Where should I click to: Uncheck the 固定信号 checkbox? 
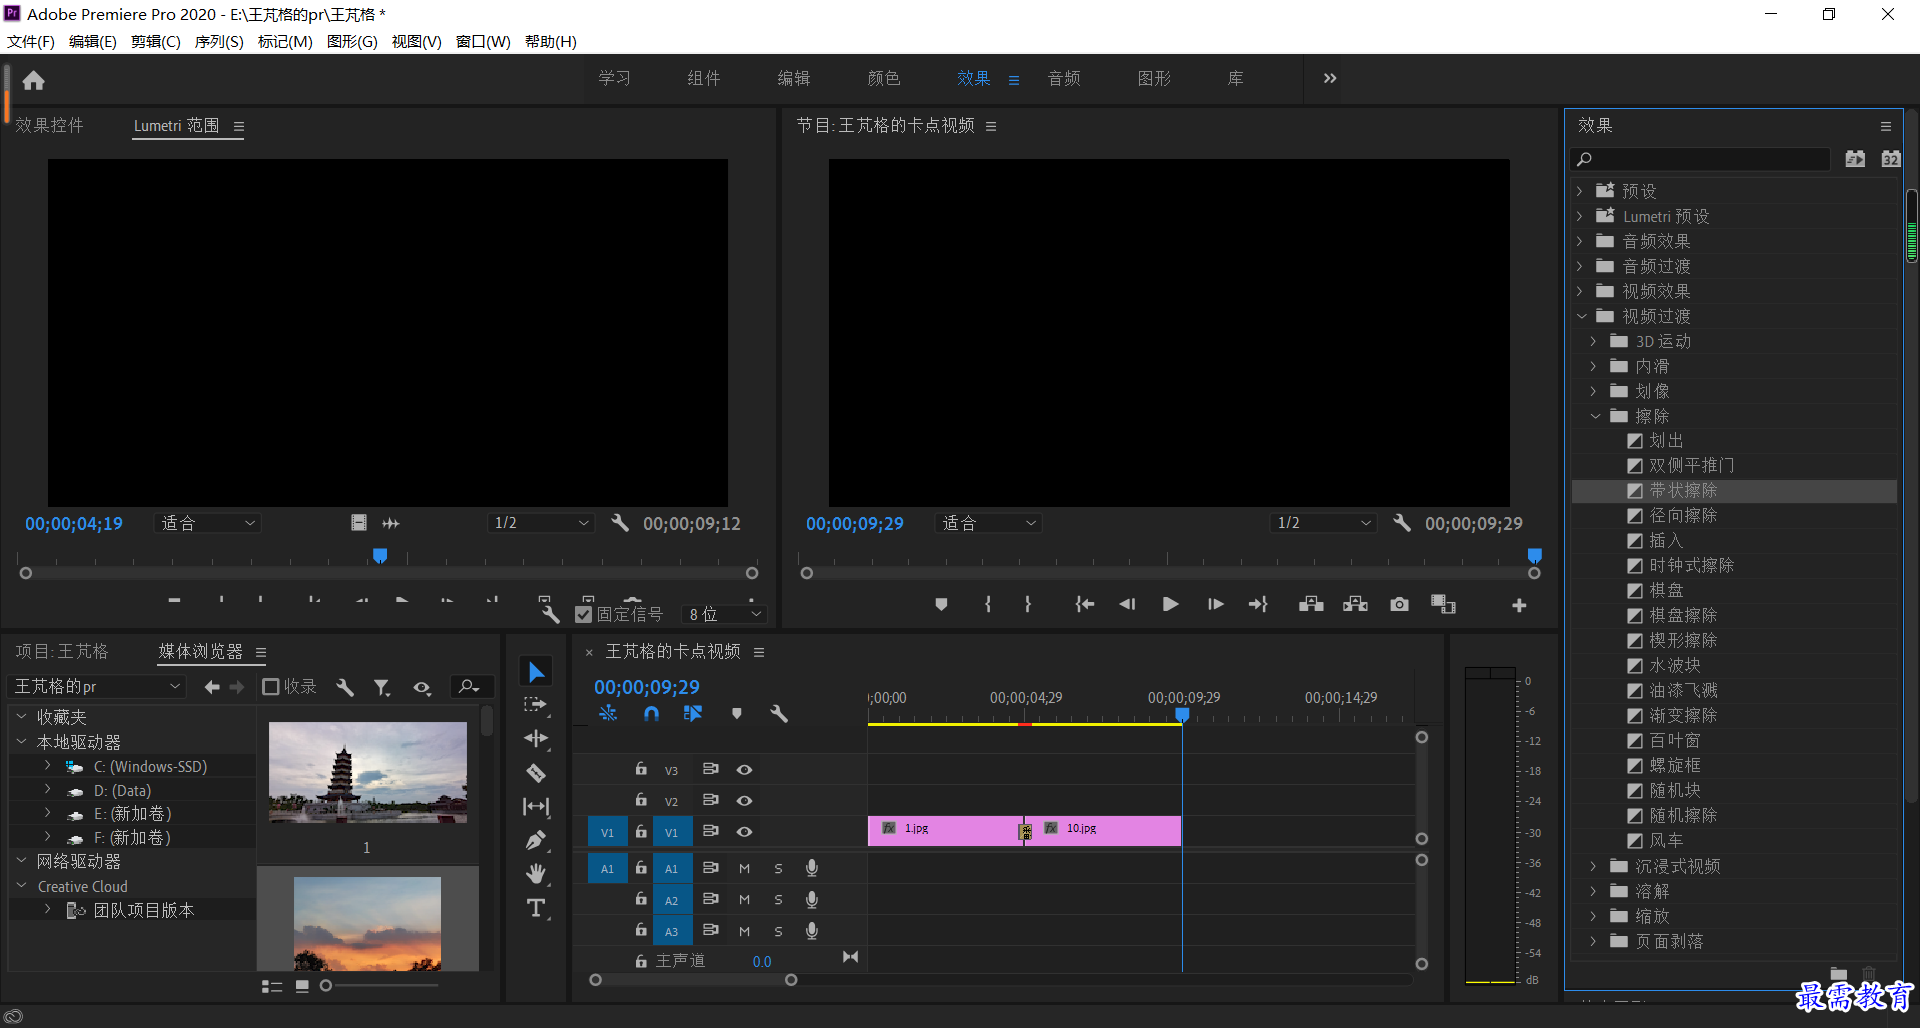[x=584, y=614]
